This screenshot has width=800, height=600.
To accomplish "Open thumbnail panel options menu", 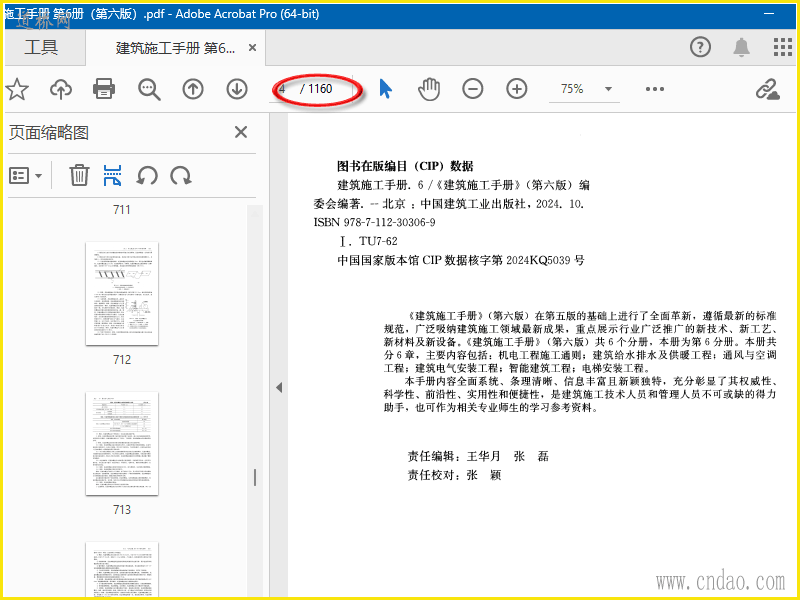I will 25,176.
